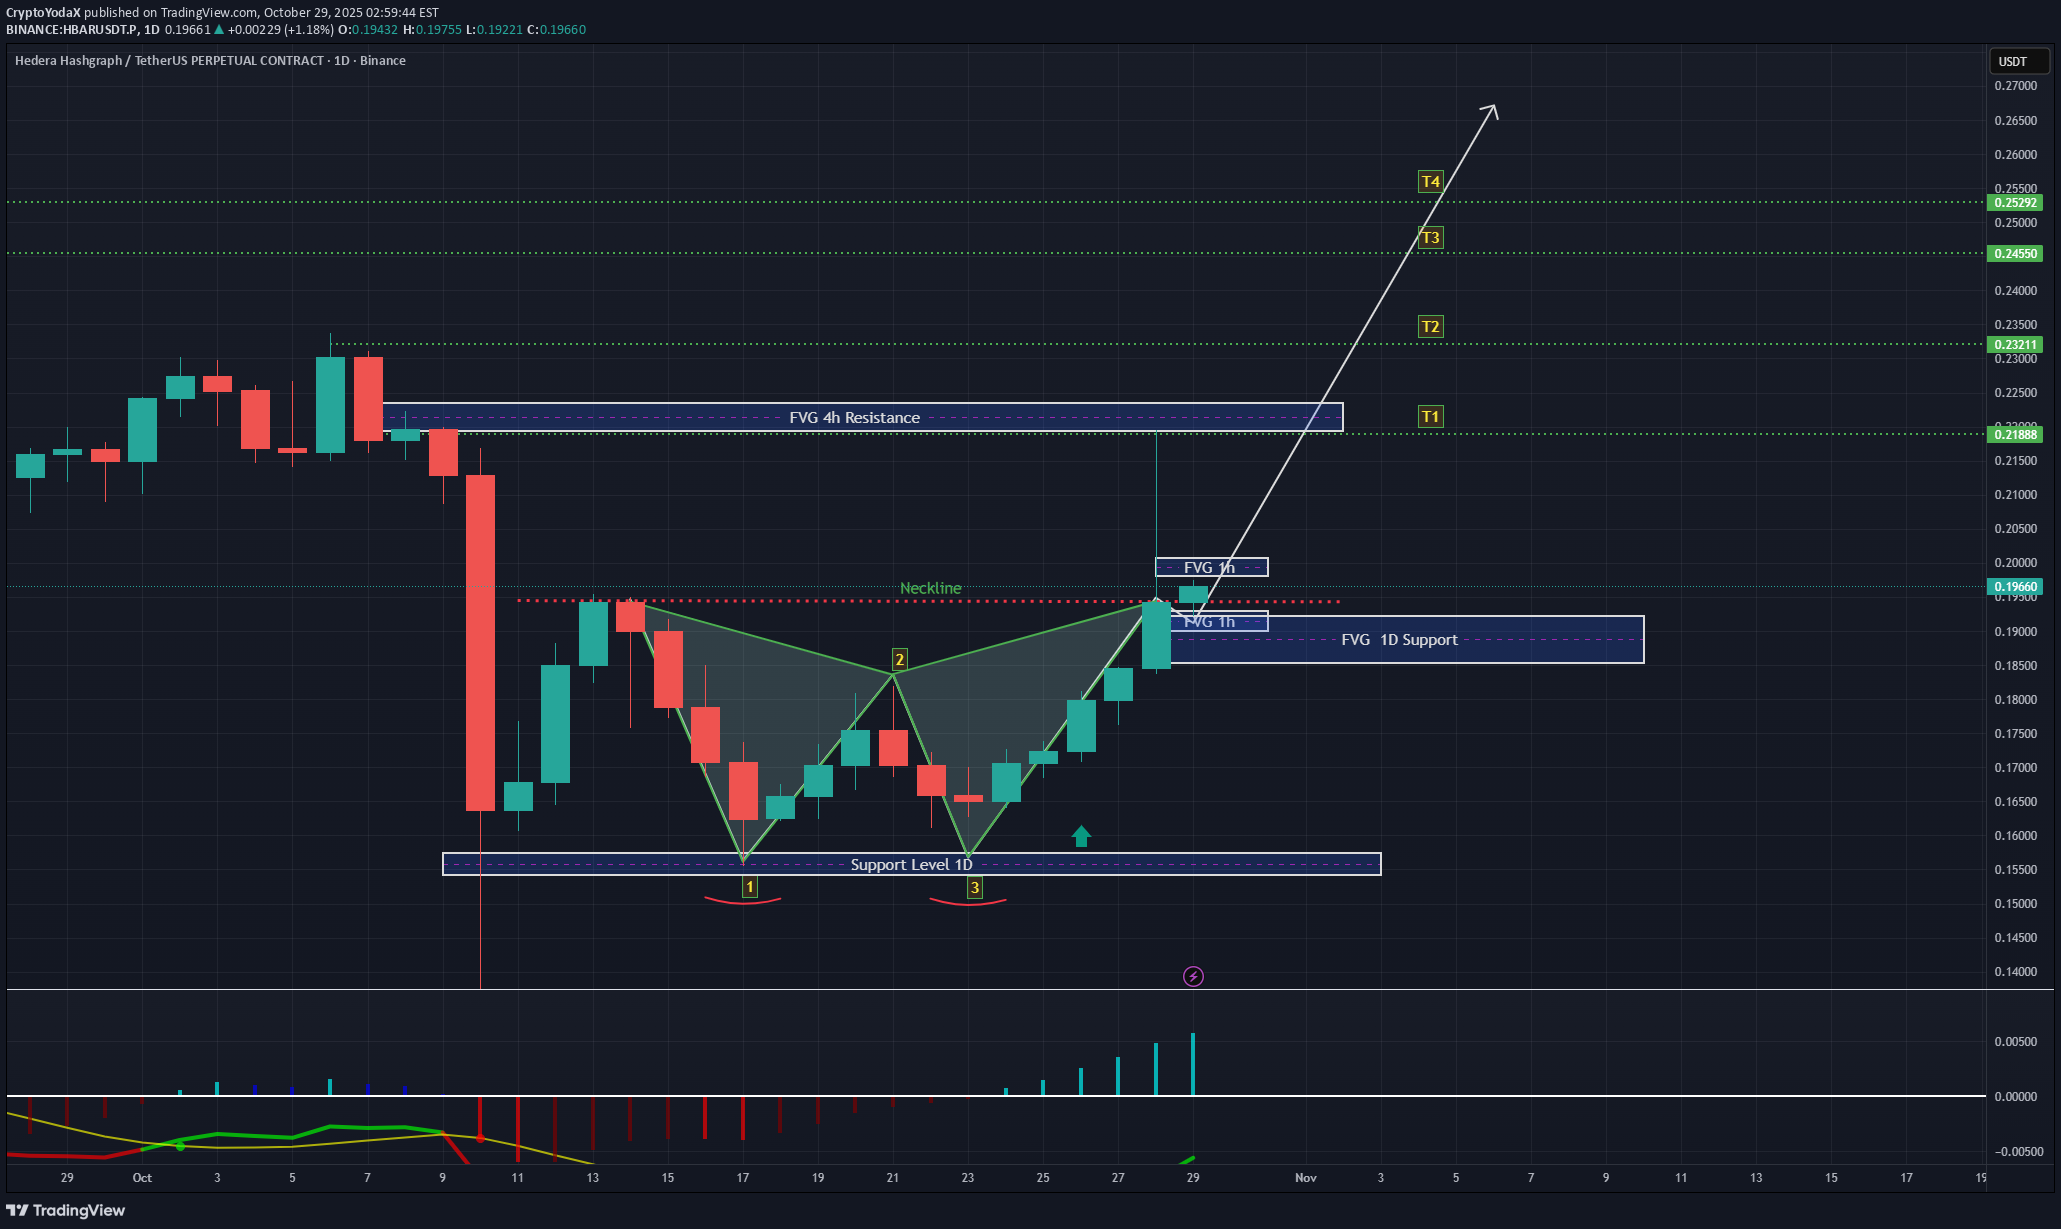Click the purple lightning bolt event icon

(1192, 976)
